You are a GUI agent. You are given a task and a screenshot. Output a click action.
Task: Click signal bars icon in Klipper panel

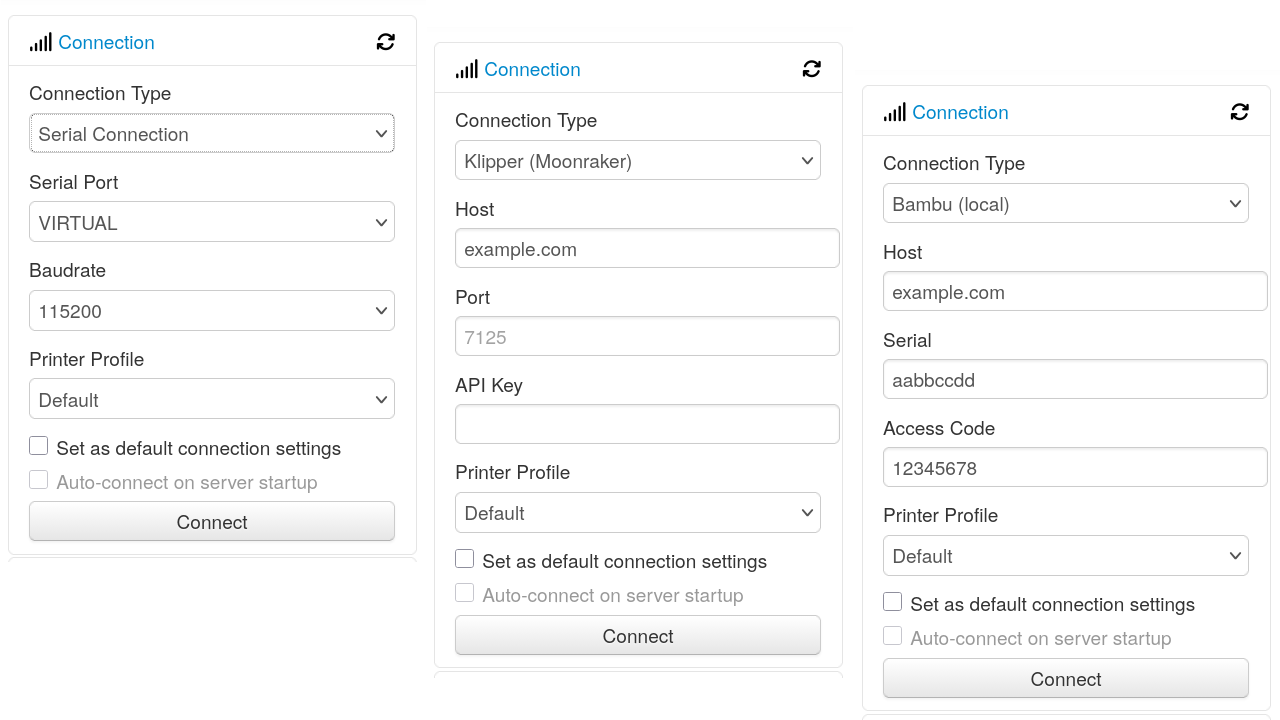466,69
